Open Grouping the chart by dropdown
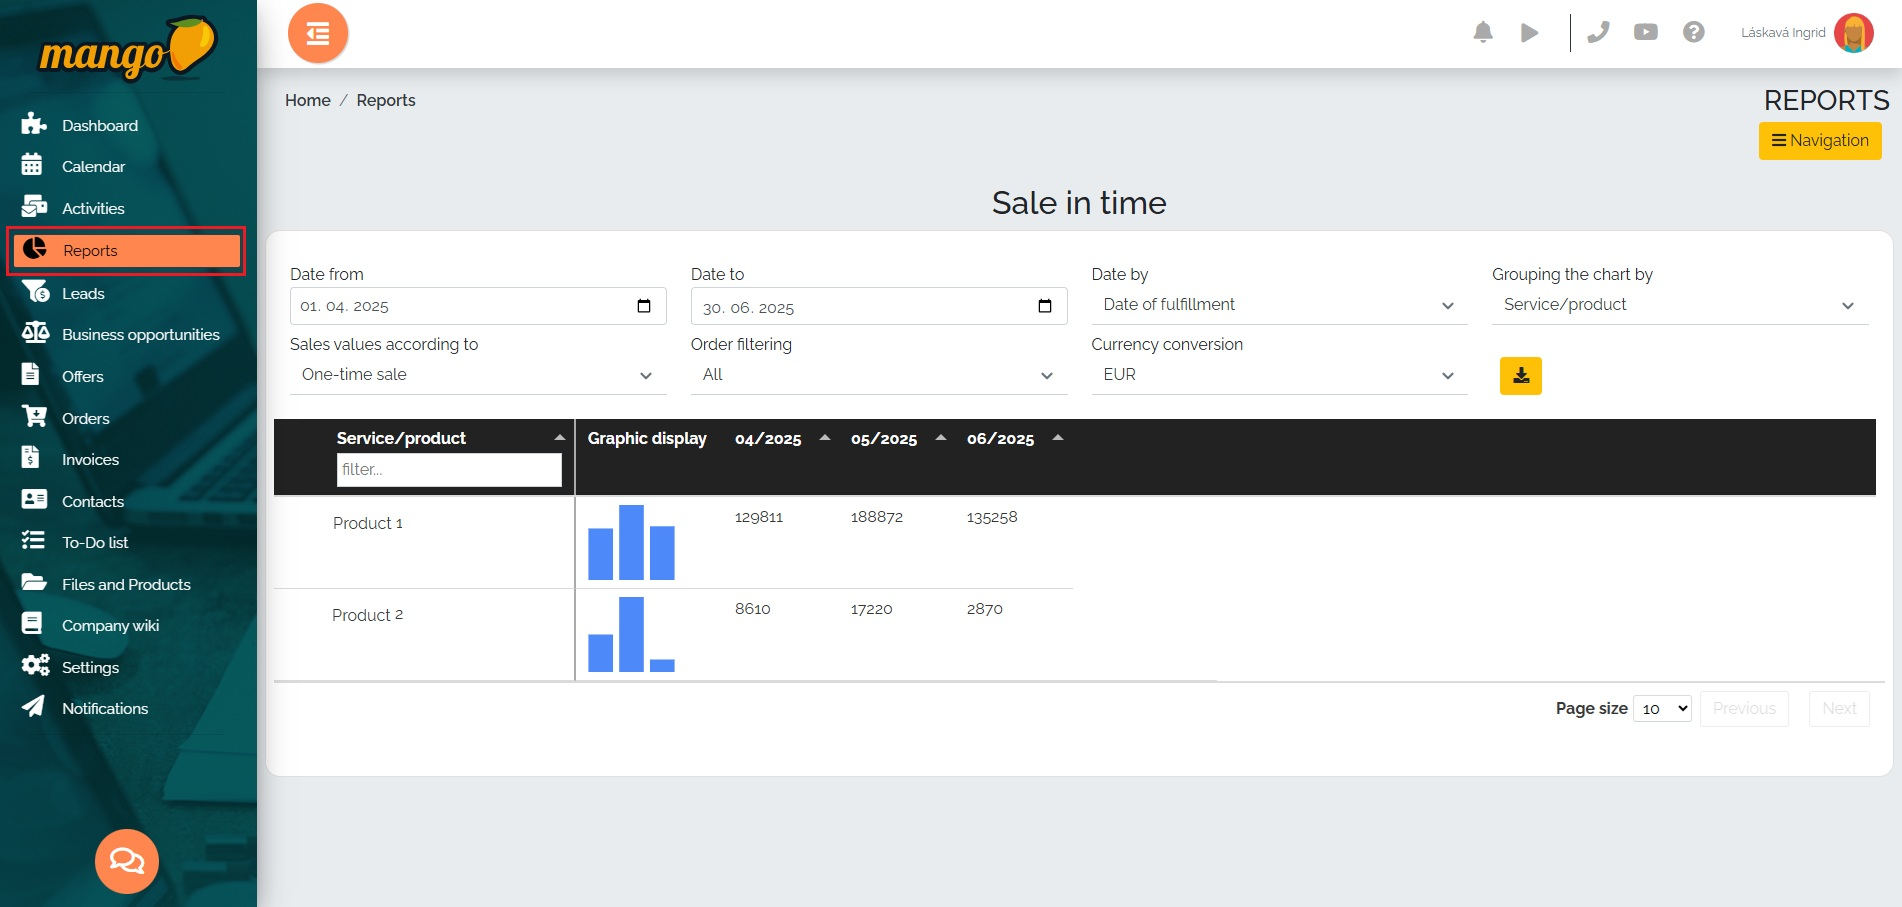 [1678, 305]
